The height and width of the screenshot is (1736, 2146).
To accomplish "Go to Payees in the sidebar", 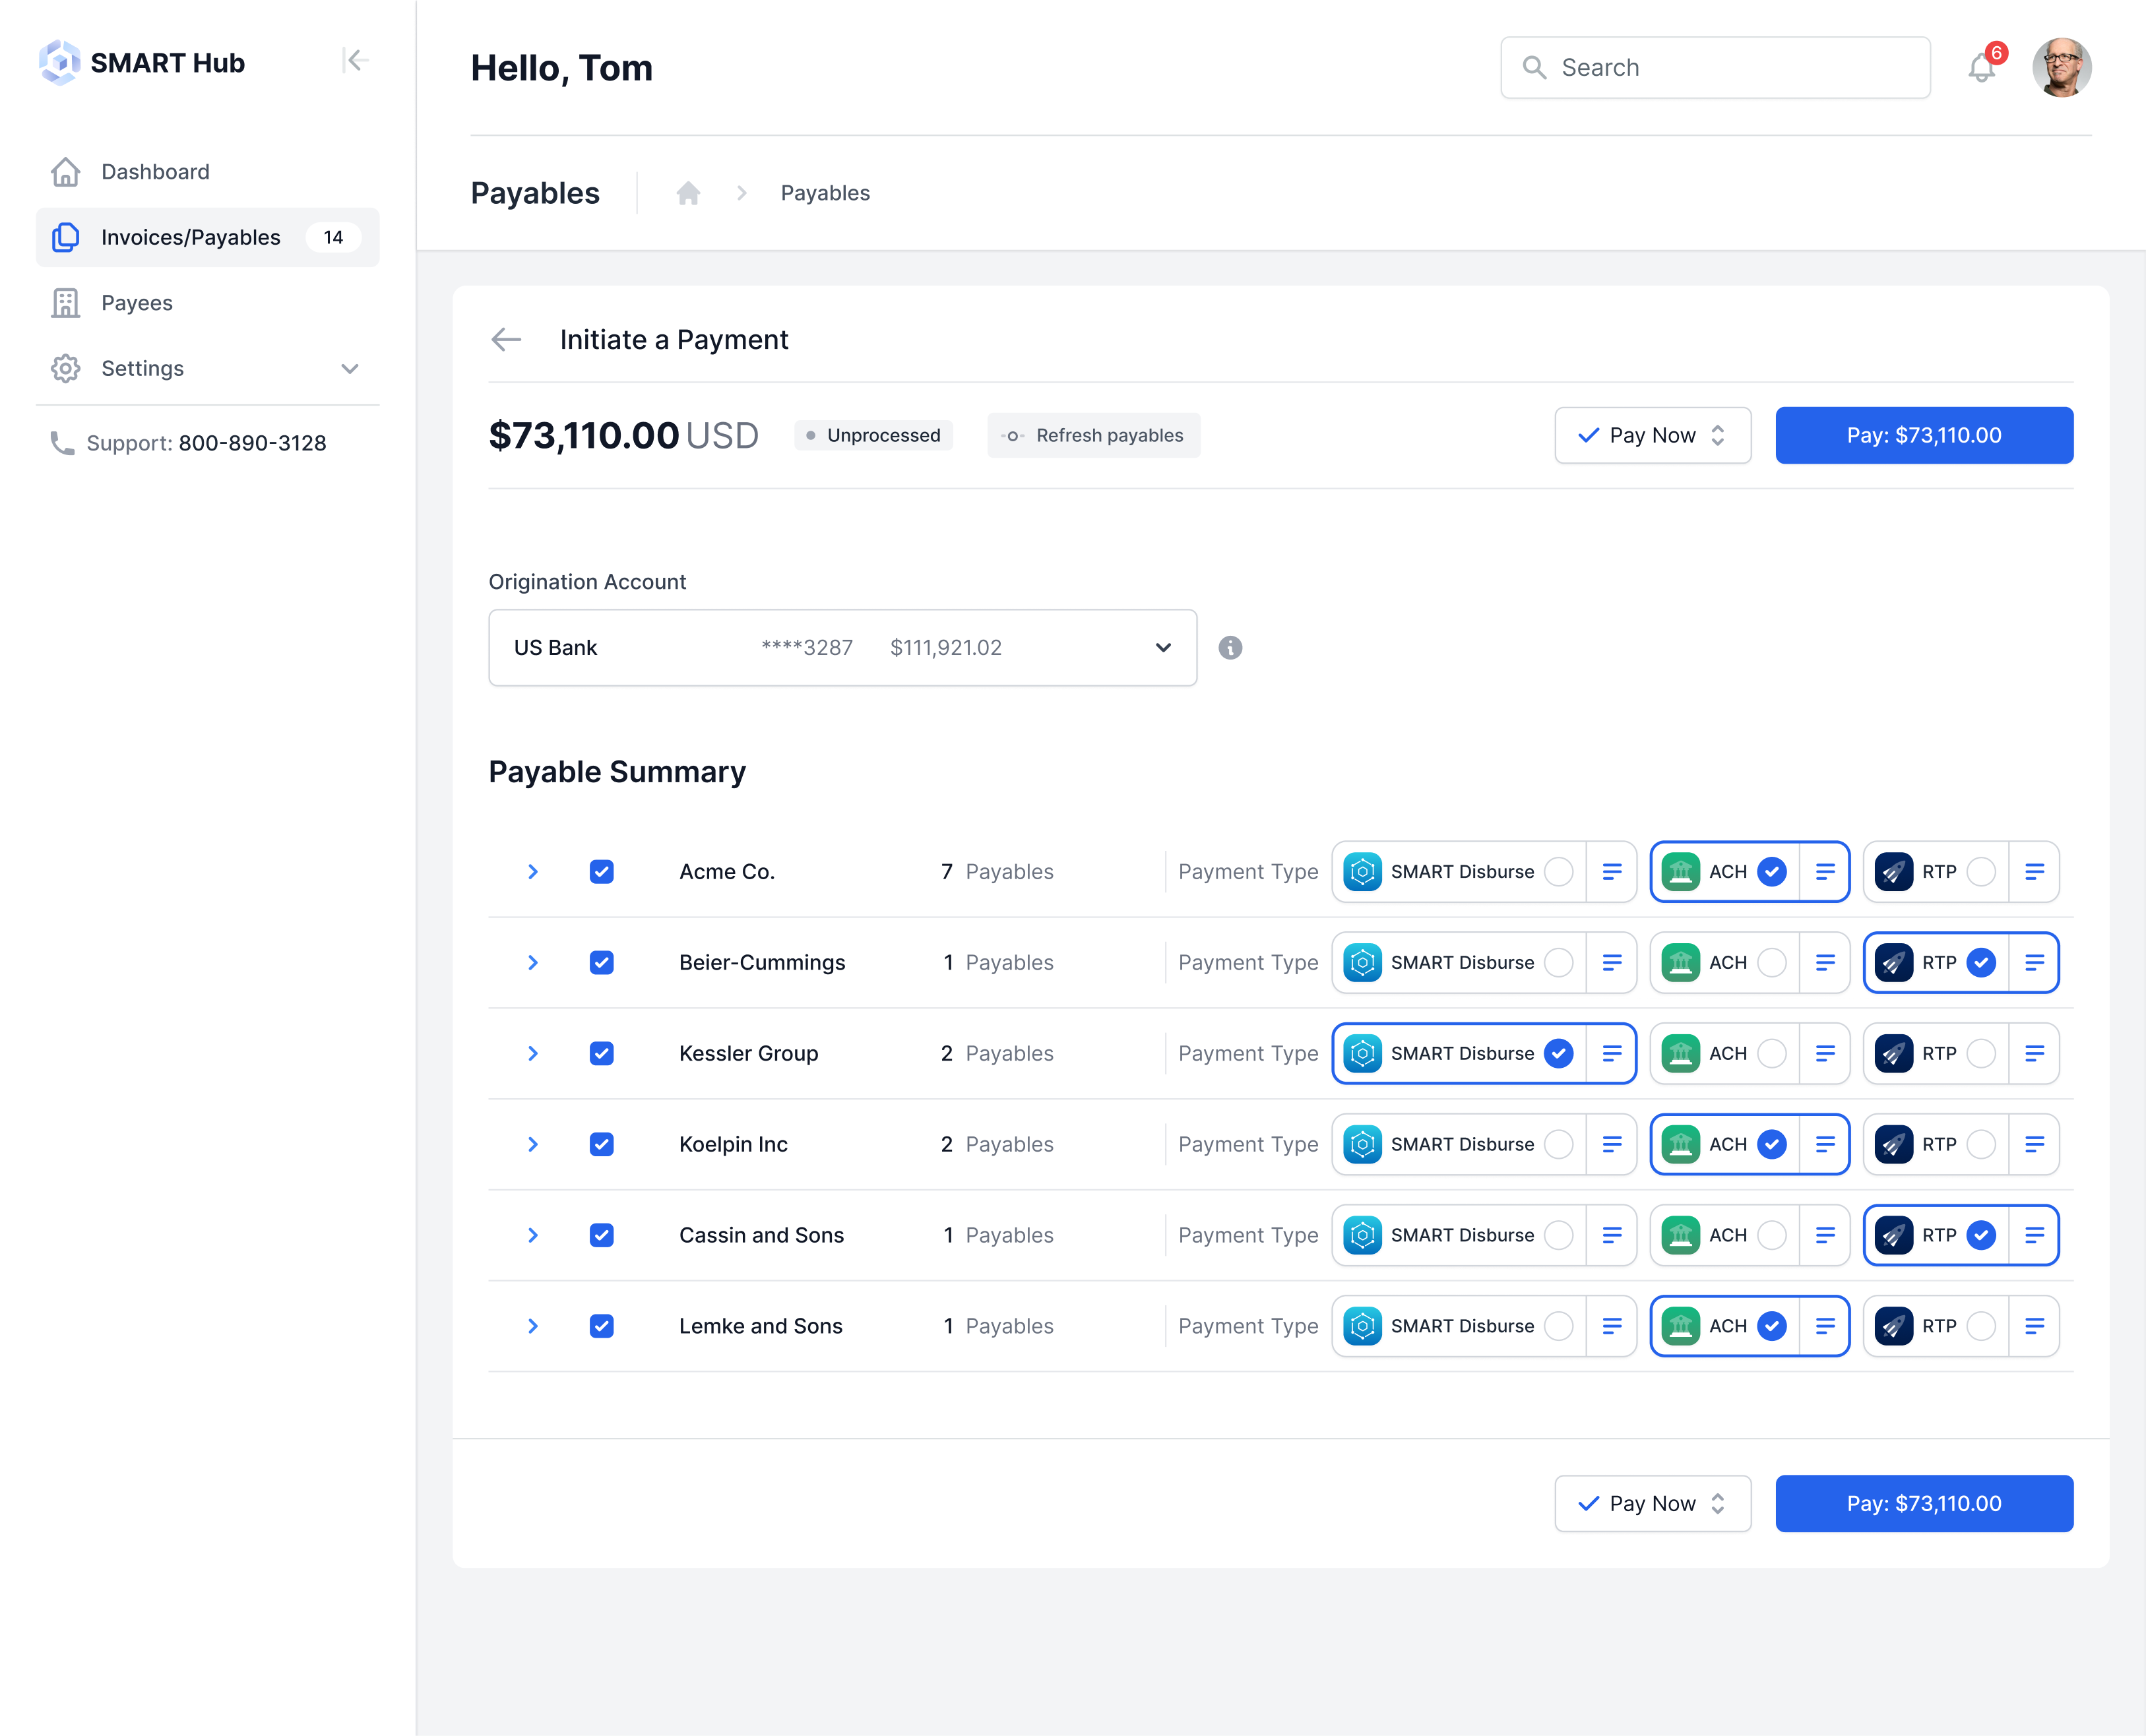I will 137,303.
